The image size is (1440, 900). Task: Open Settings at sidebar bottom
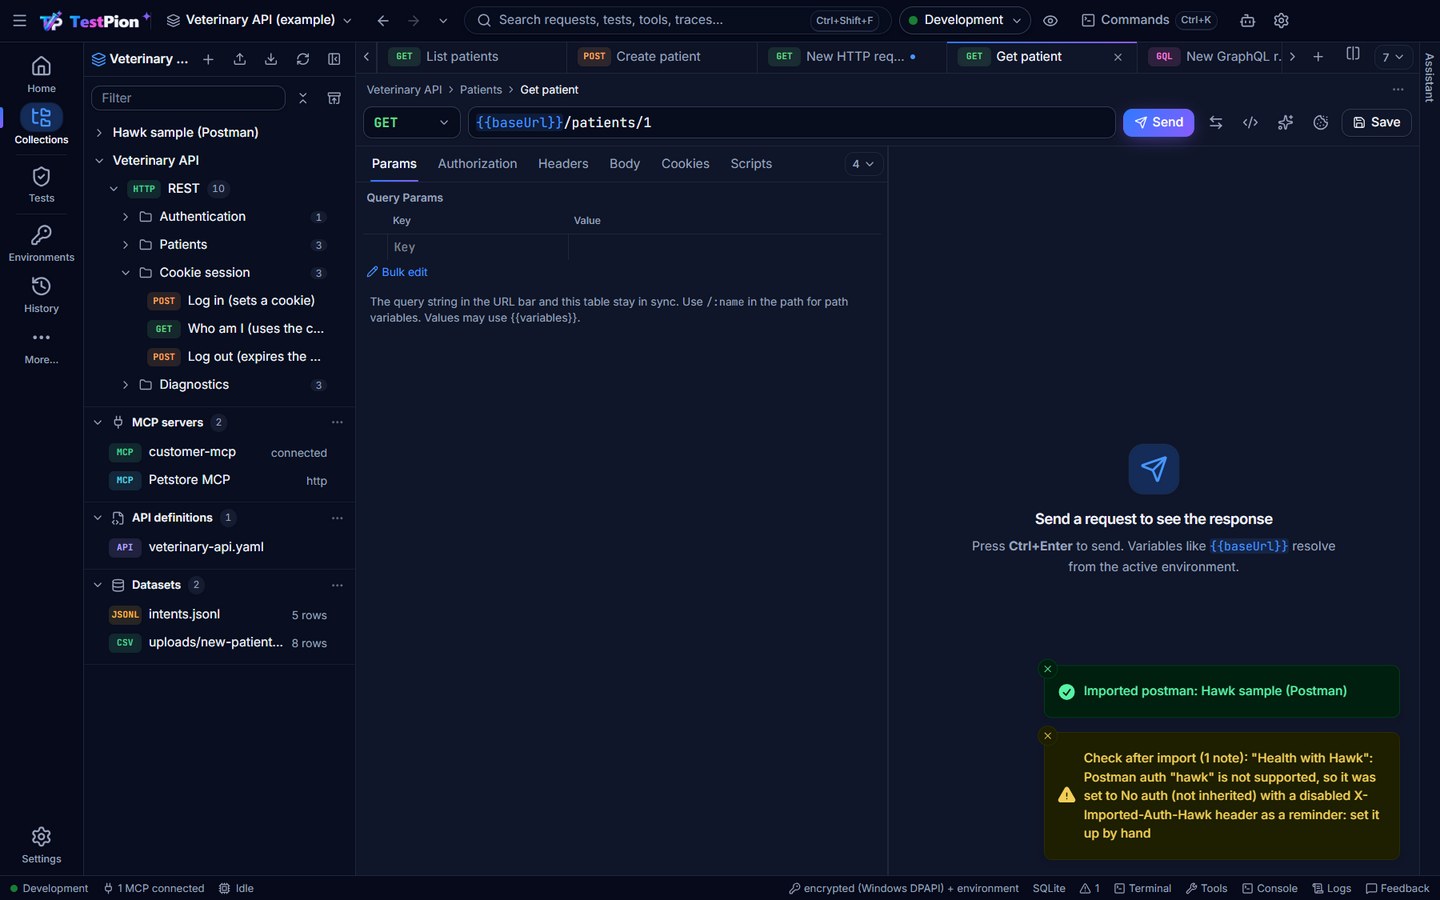pos(41,845)
